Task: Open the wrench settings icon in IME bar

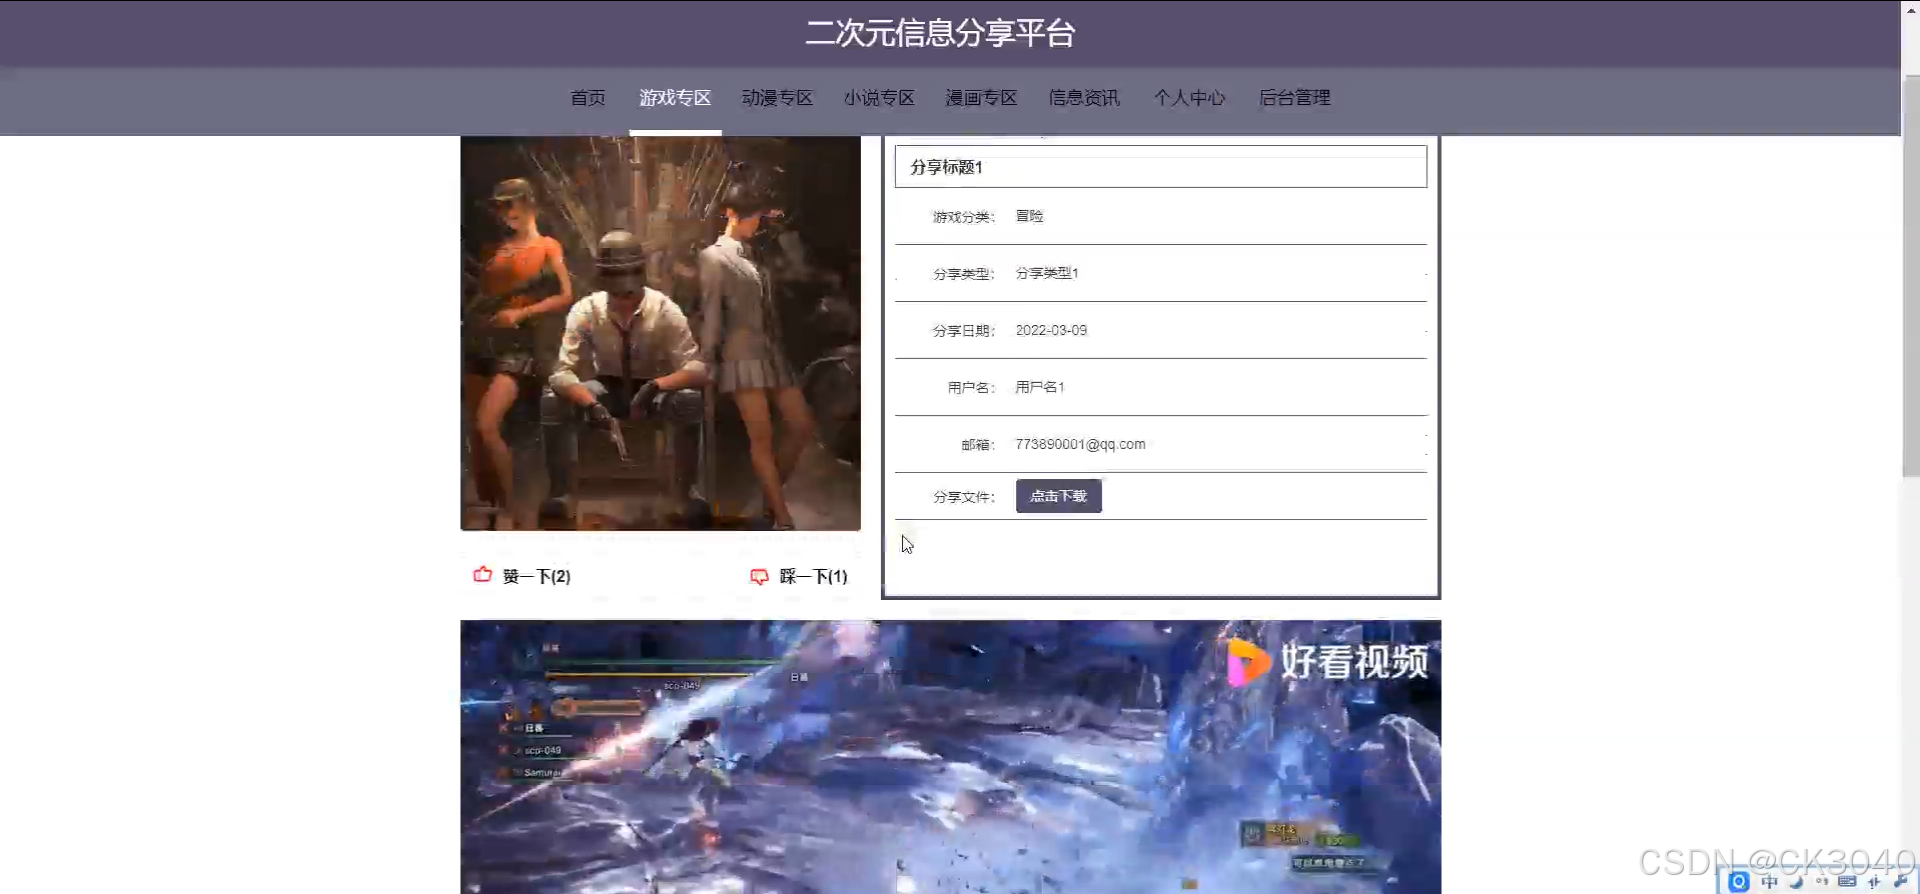Action: coord(1901,881)
